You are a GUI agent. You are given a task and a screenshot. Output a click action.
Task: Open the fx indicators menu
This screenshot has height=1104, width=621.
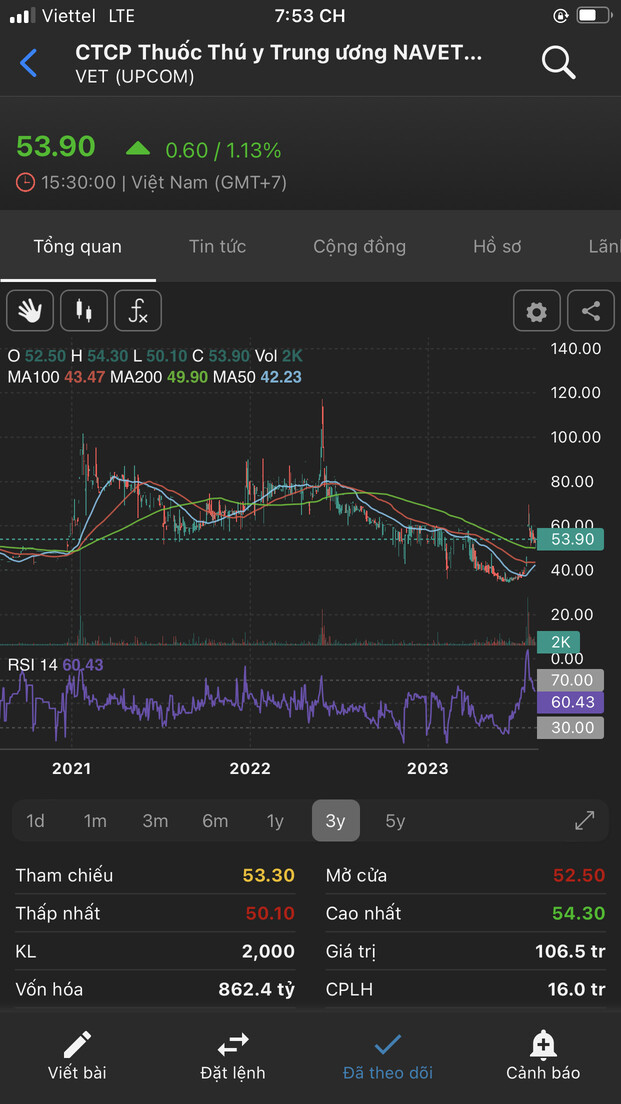coord(138,312)
